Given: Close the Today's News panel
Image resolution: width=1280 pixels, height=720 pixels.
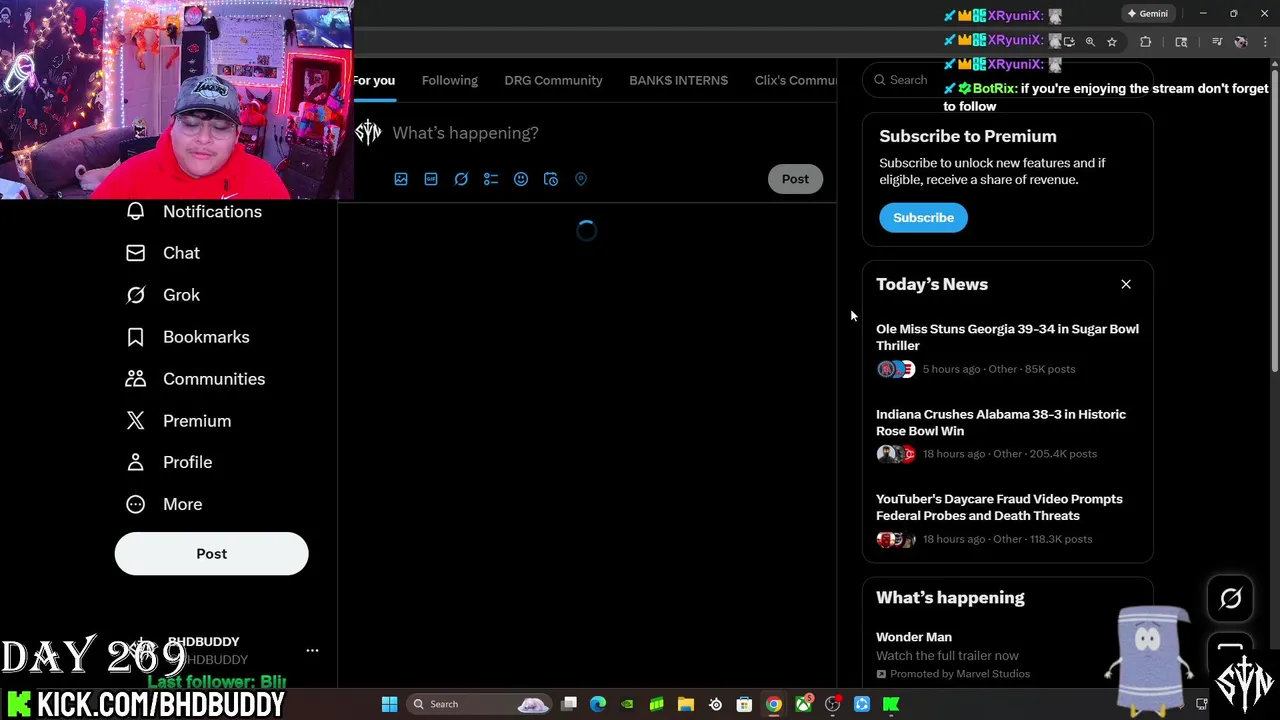Looking at the screenshot, I should [1126, 285].
